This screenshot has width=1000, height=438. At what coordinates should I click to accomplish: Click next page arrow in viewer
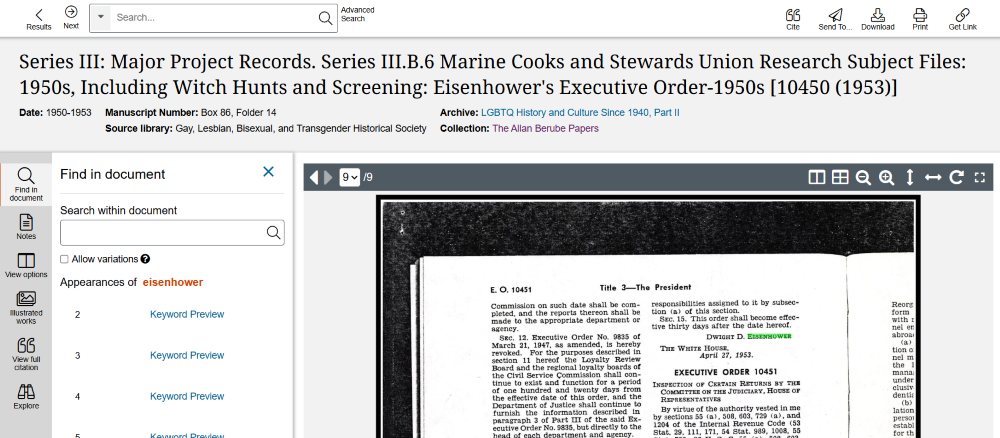[328, 177]
